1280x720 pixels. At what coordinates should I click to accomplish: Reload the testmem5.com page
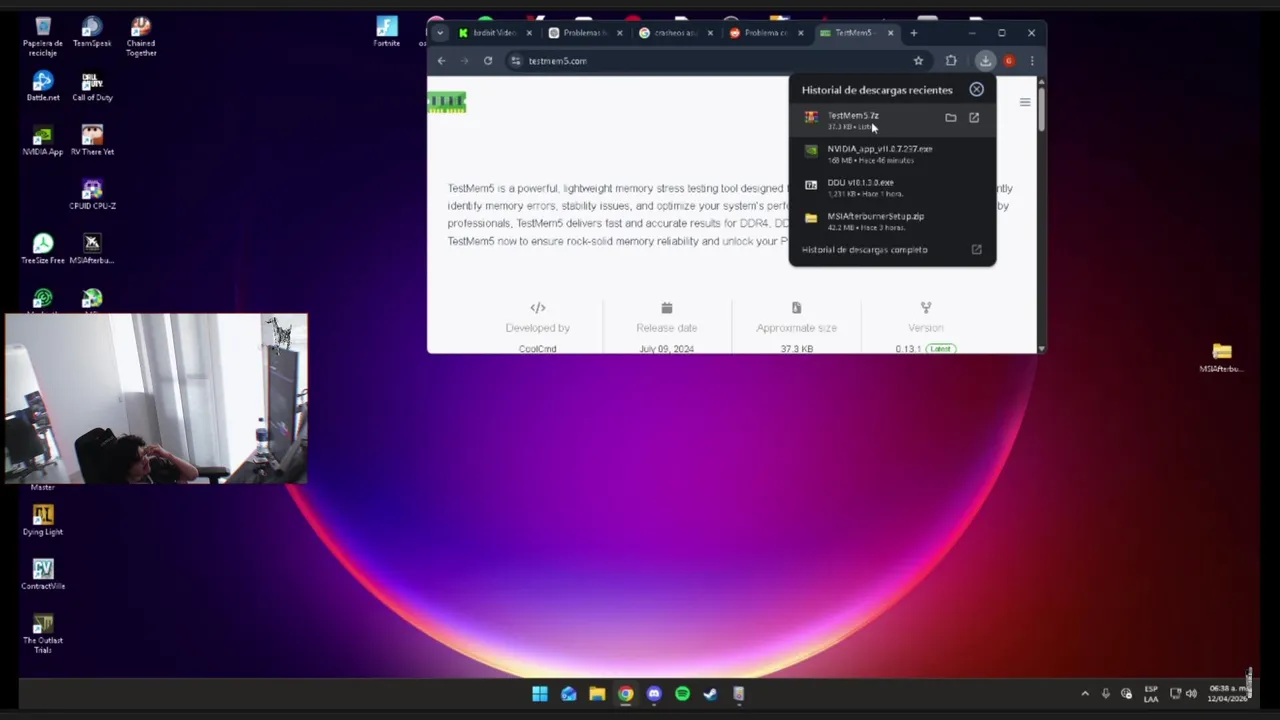pyautogui.click(x=488, y=61)
